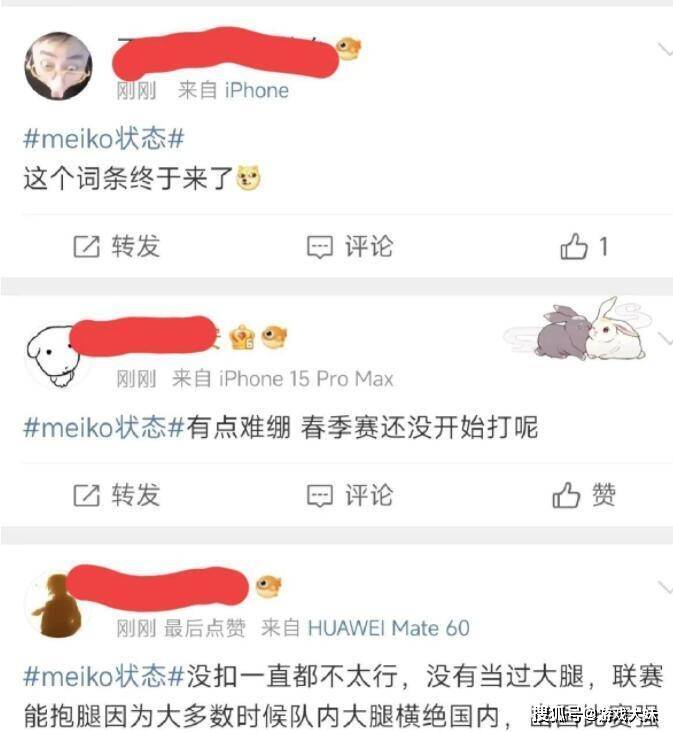Tap the fish badge next to crown
The image size is (673, 732).
(274, 337)
